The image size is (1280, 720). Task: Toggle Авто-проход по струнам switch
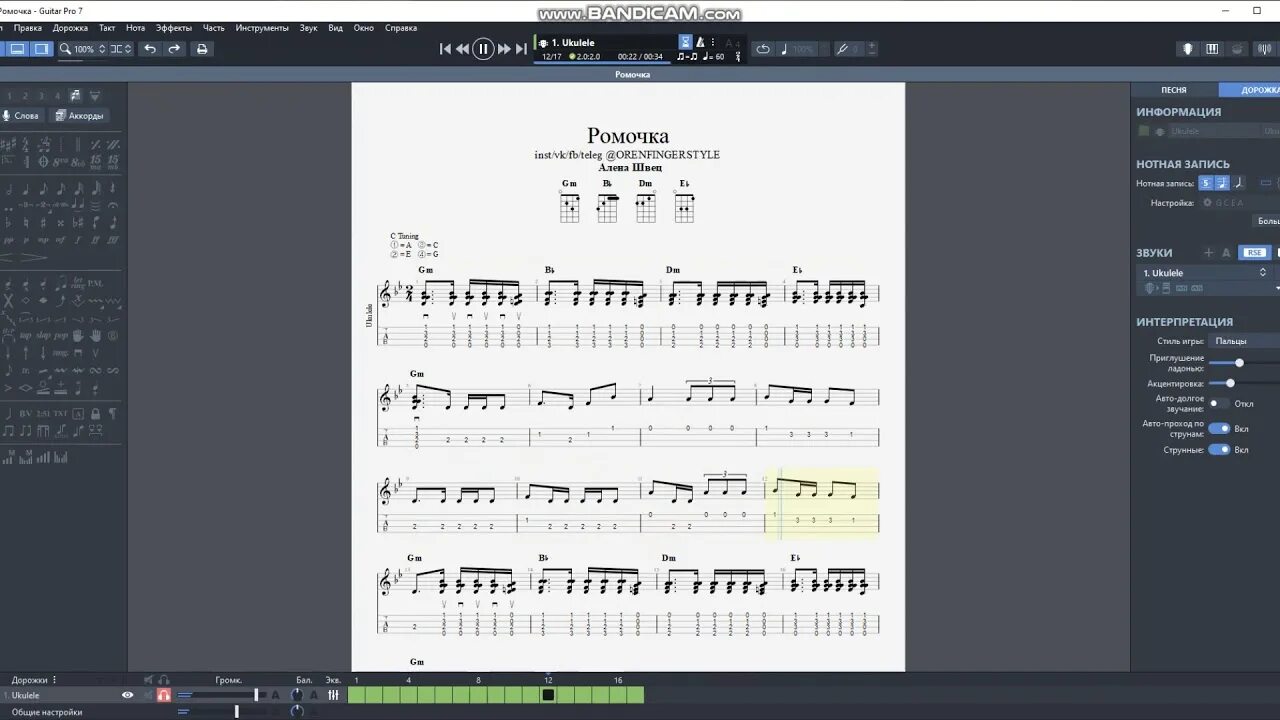click(1219, 428)
